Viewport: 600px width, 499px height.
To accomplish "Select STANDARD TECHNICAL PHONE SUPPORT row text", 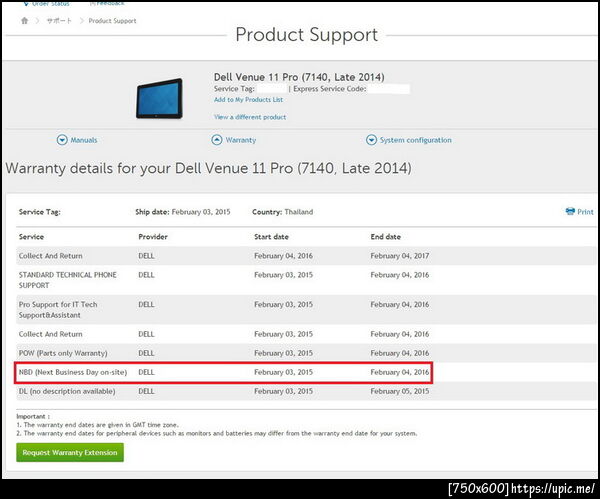I will 68,280.
